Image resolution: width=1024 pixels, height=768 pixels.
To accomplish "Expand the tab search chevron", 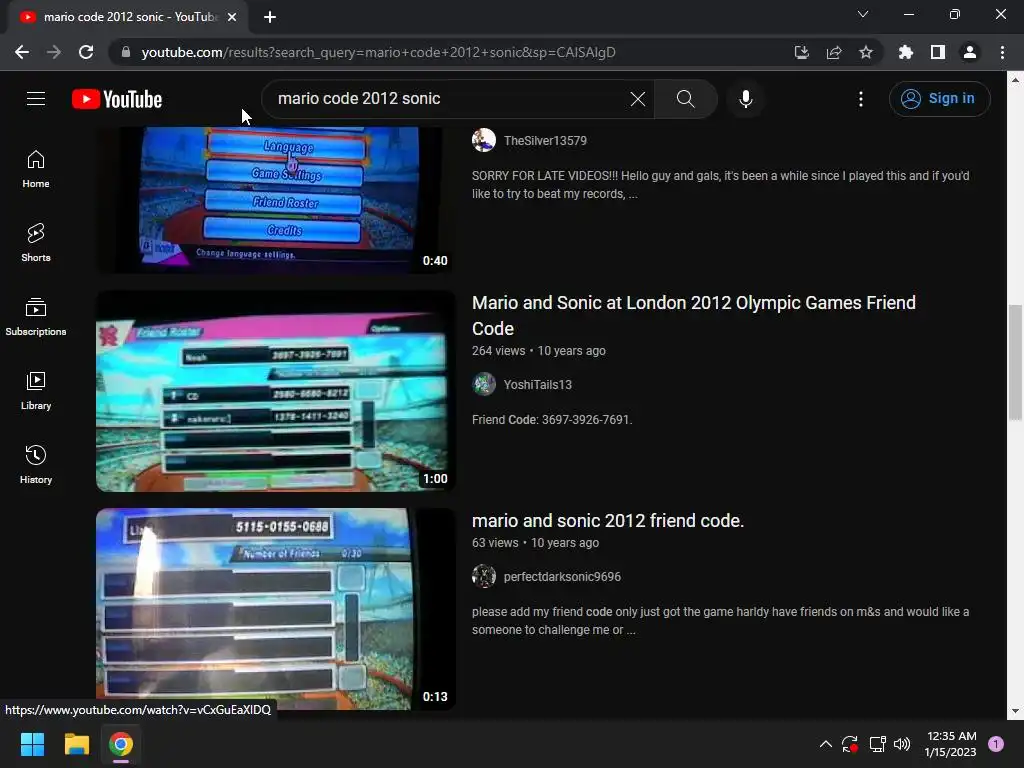I will tap(863, 14).
